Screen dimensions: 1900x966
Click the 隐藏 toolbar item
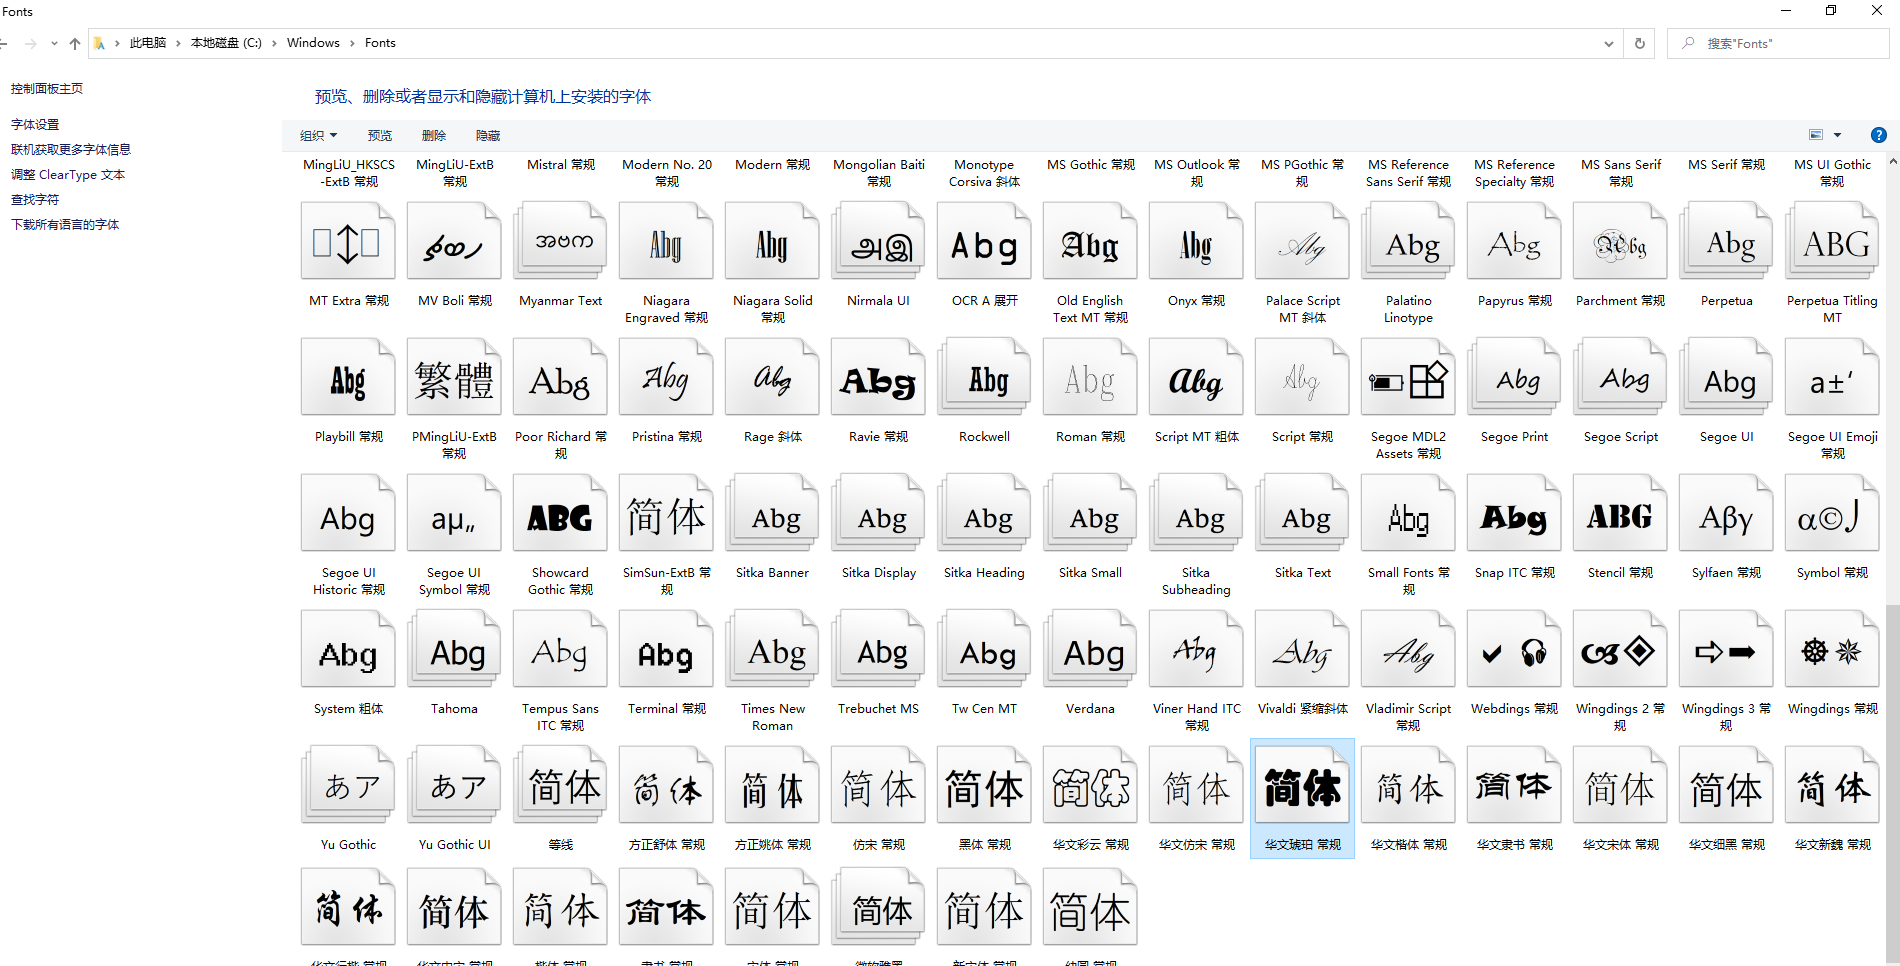[x=488, y=135]
